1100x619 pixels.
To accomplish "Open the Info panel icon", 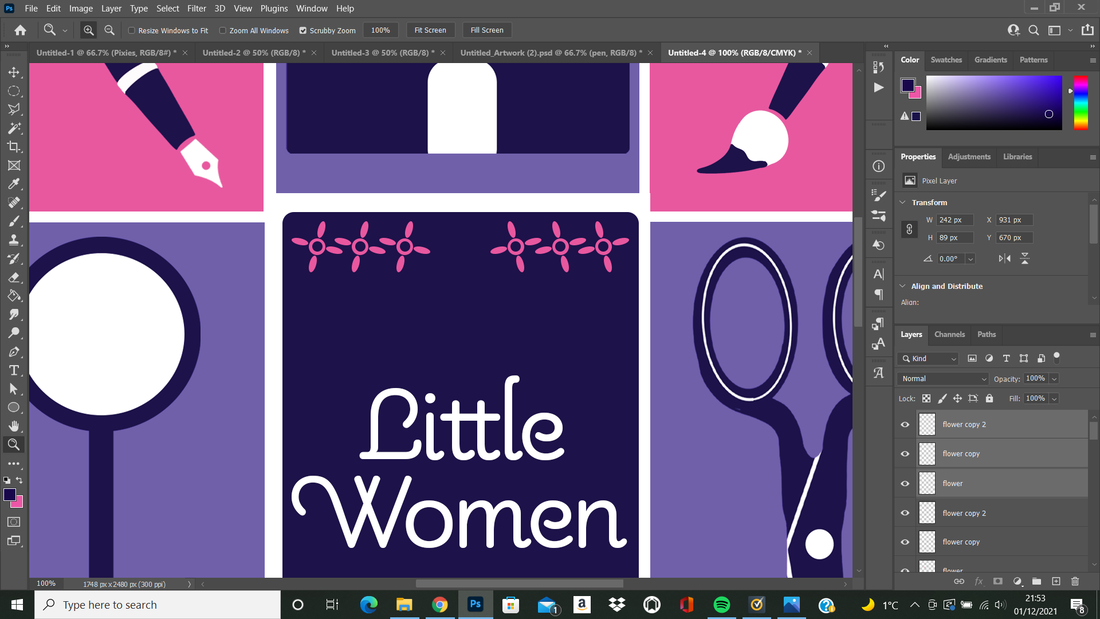I will pos(878,166).
